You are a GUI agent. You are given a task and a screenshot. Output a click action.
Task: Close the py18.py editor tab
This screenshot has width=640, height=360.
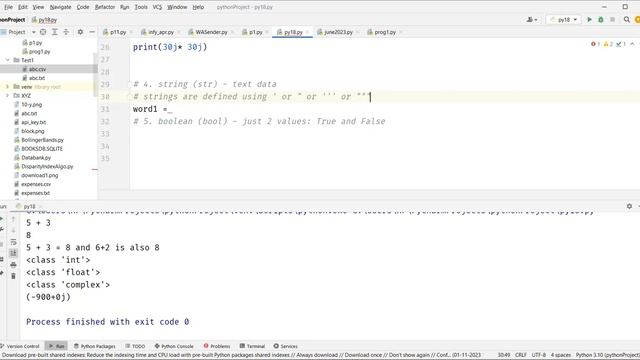pos(307,32)
